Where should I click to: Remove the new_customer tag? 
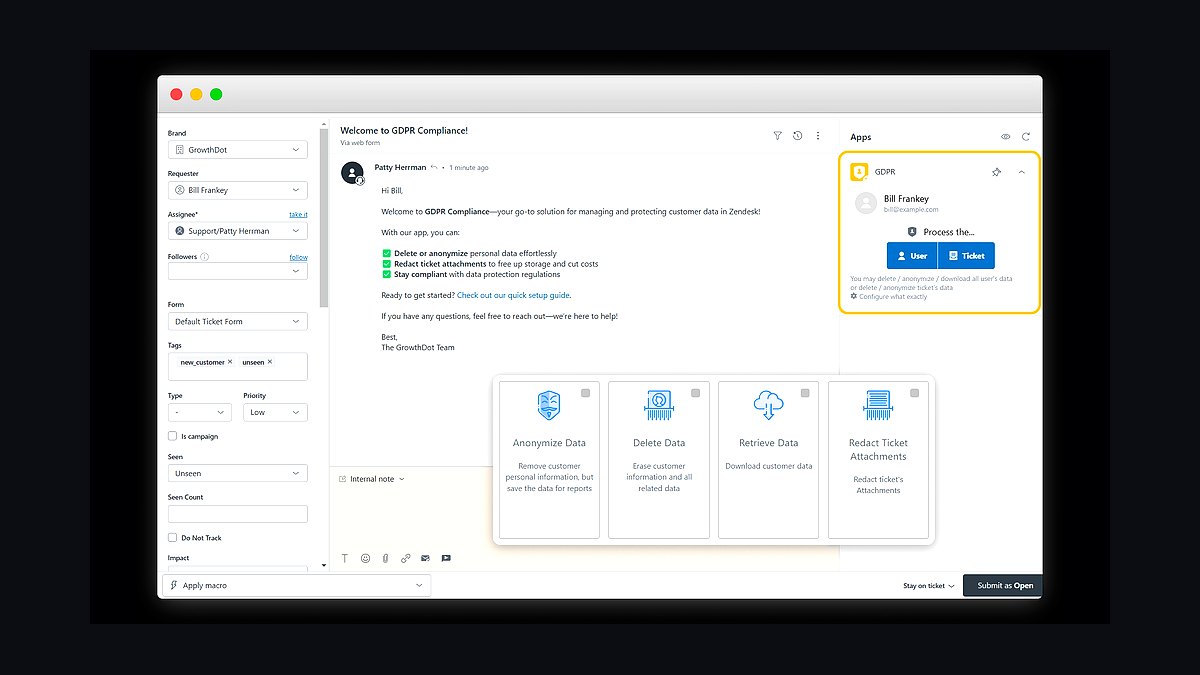(230, 361)
